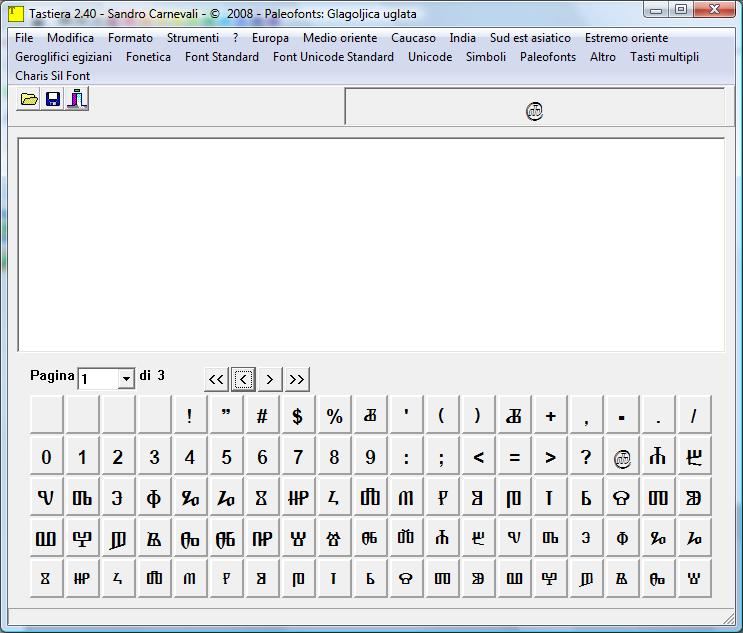Screen dimensions: 743x633
Task: Insert the digit 5 key
Action: coord(226,456)
